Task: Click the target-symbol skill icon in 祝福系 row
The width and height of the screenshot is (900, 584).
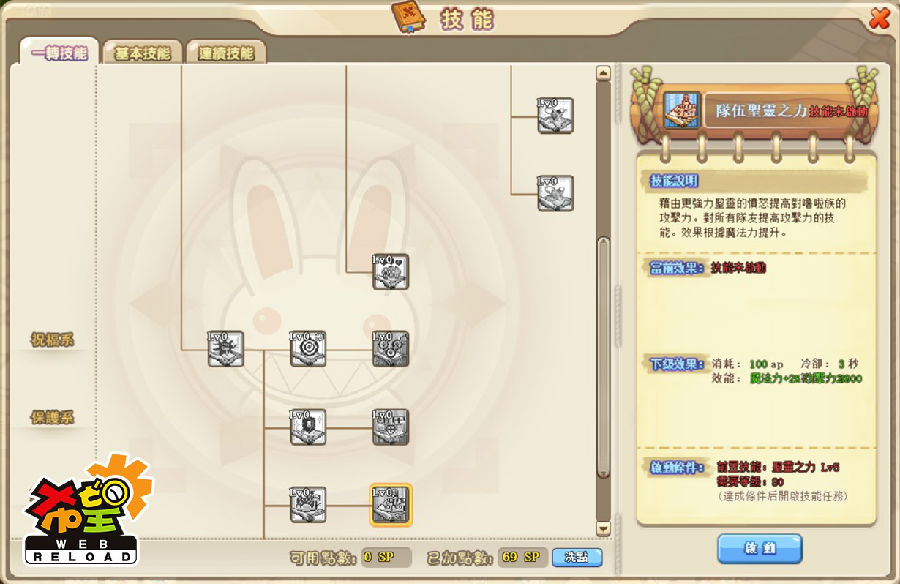Action: 308,349
